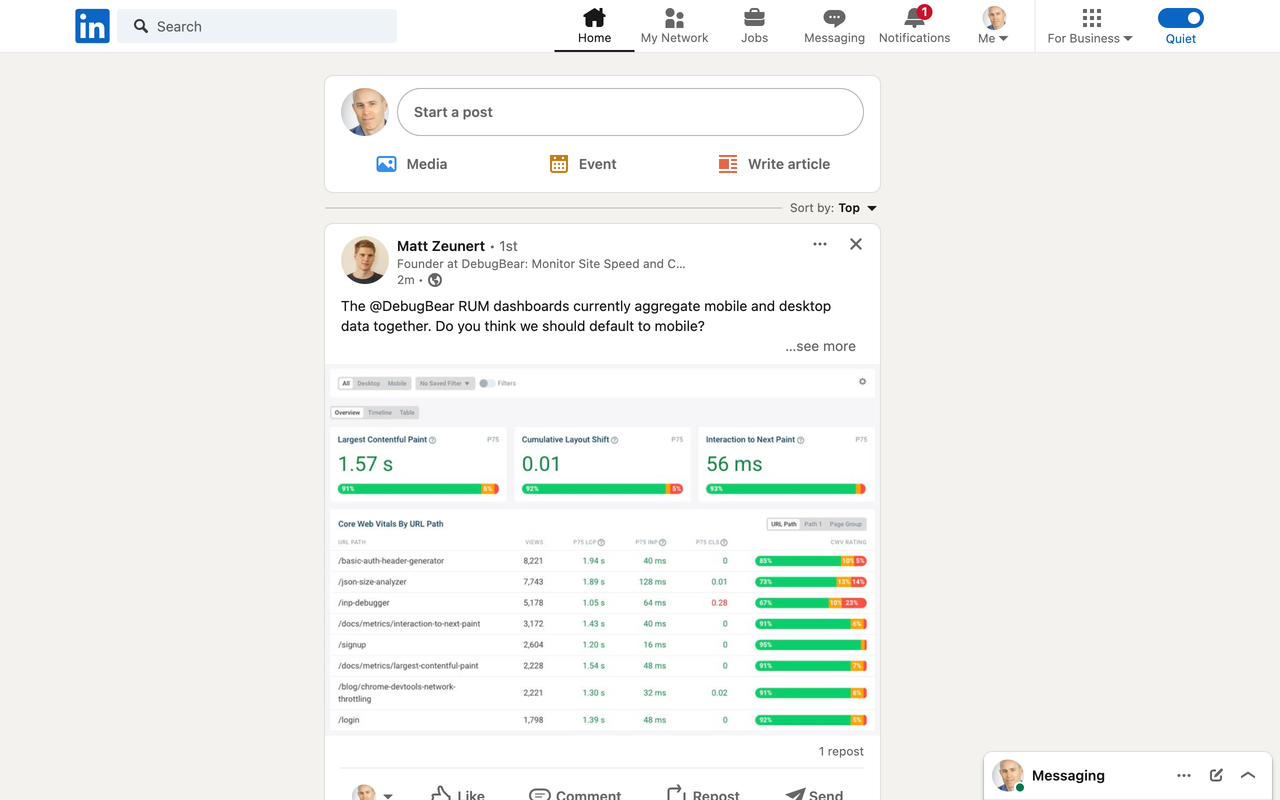The image size is (1280, 800).
Task: Go to the Home tab
Action: pyautogui.click(x=594, y=26)
